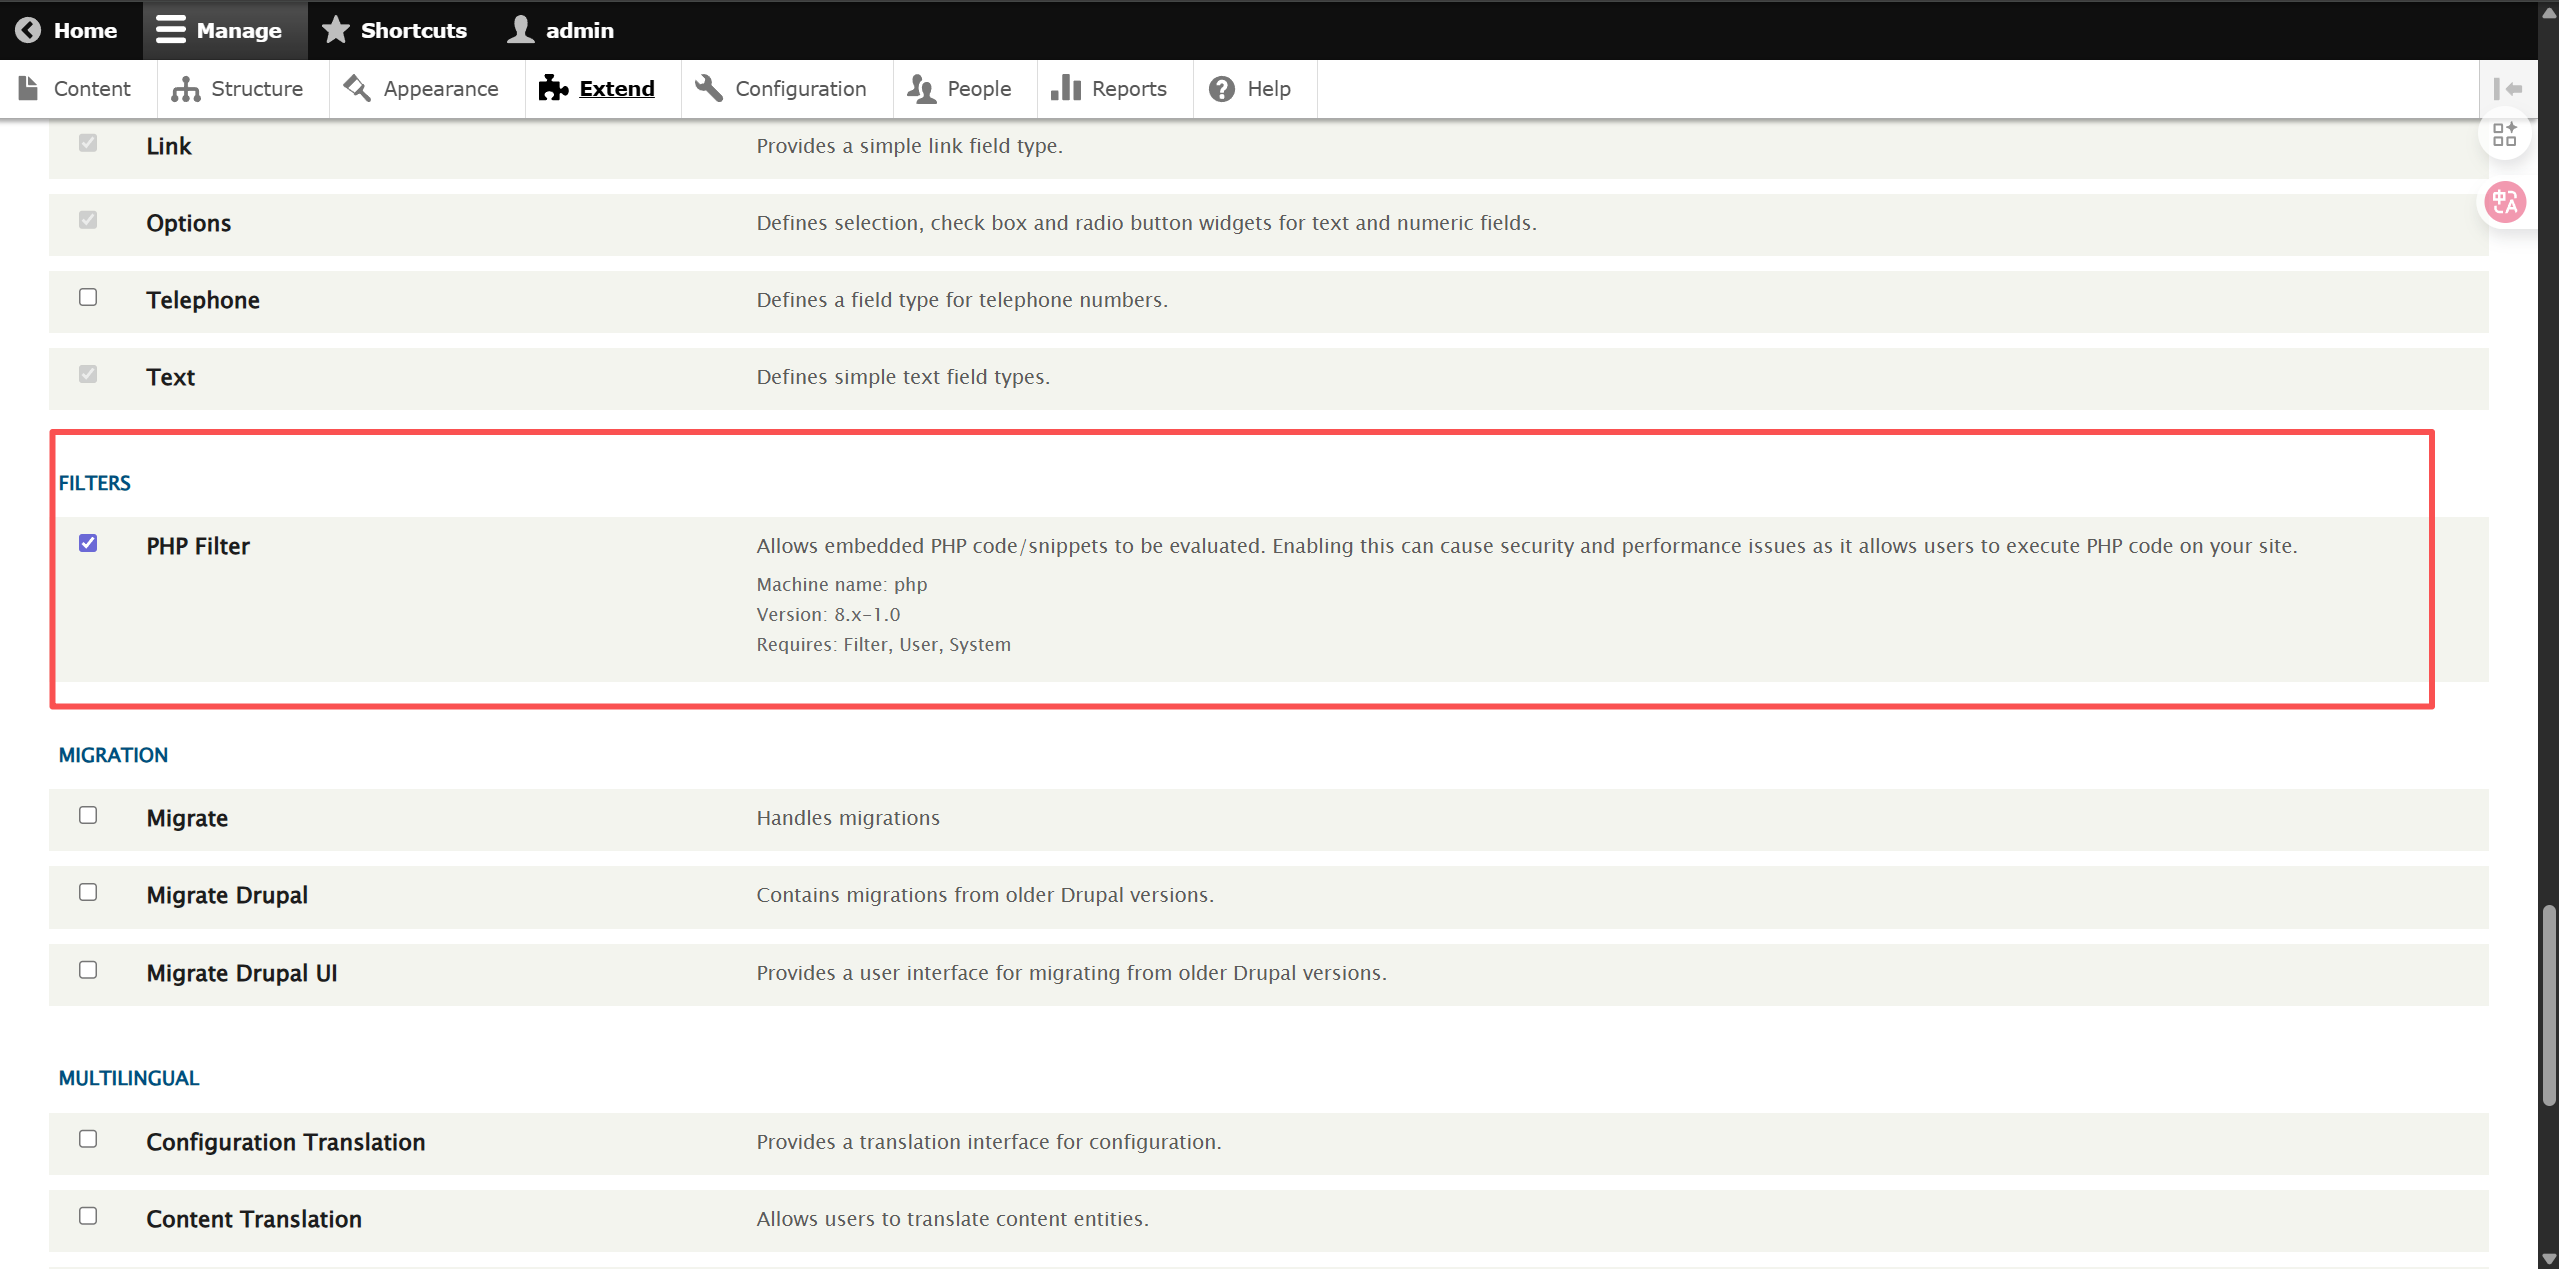Screen dimensions: 2559x1269
Task: Click the admin account link
Action: (x=566, y=30)
